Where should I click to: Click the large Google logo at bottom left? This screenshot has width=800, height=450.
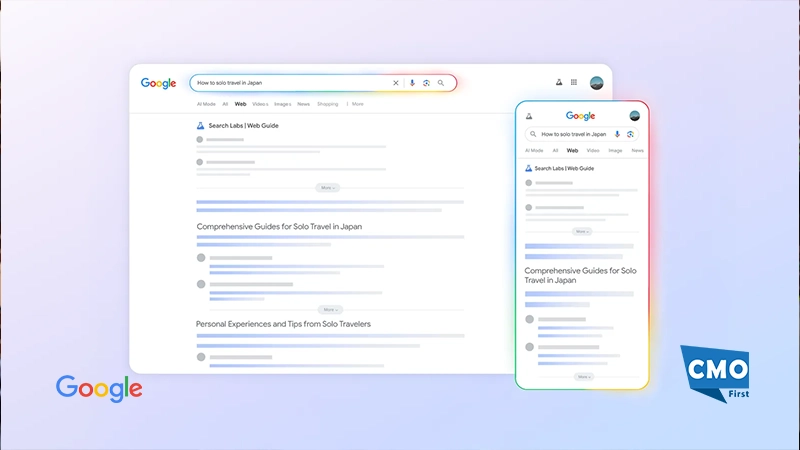click(x=99, y=389)
